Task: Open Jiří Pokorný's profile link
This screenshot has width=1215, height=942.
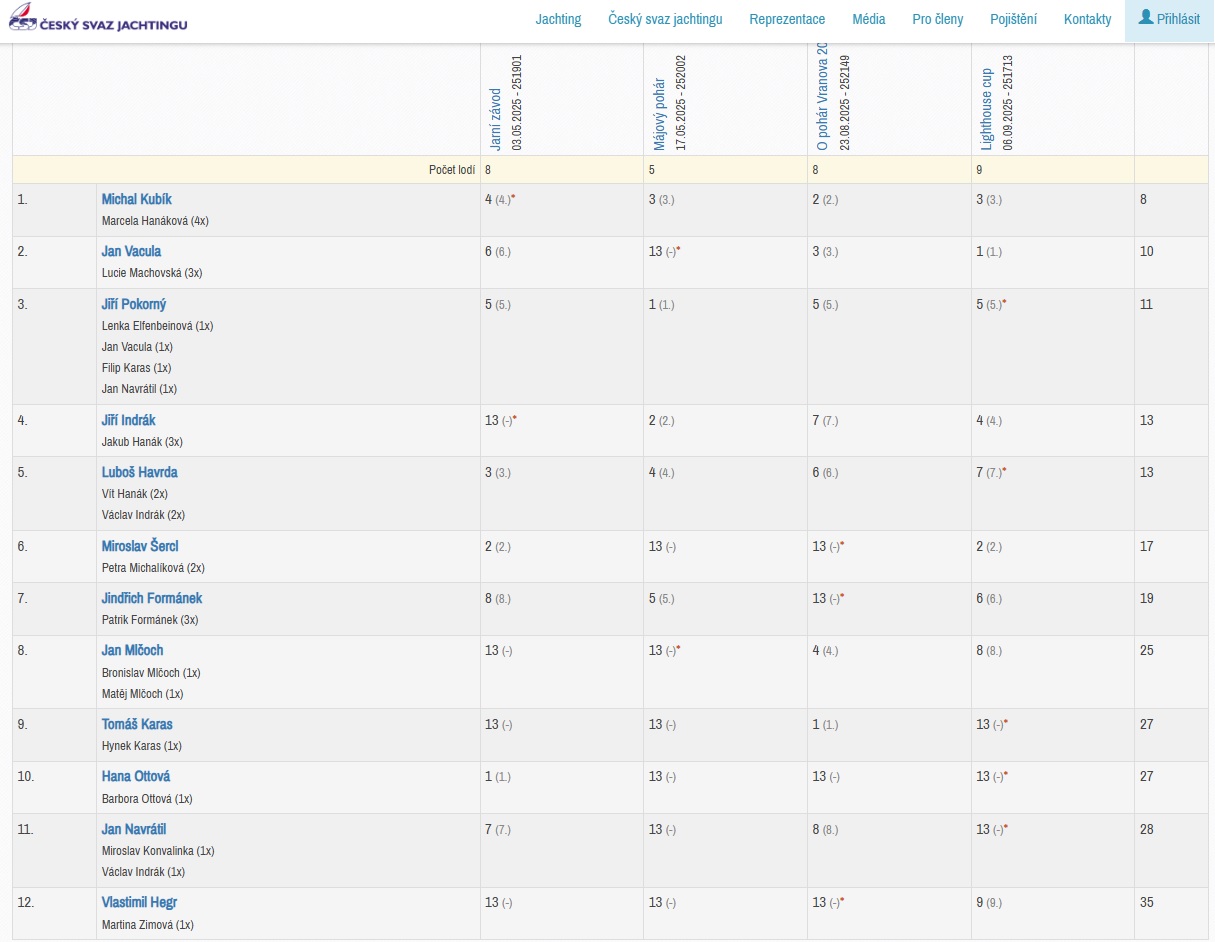Action: pyautogui.click(x=134, y=304)
